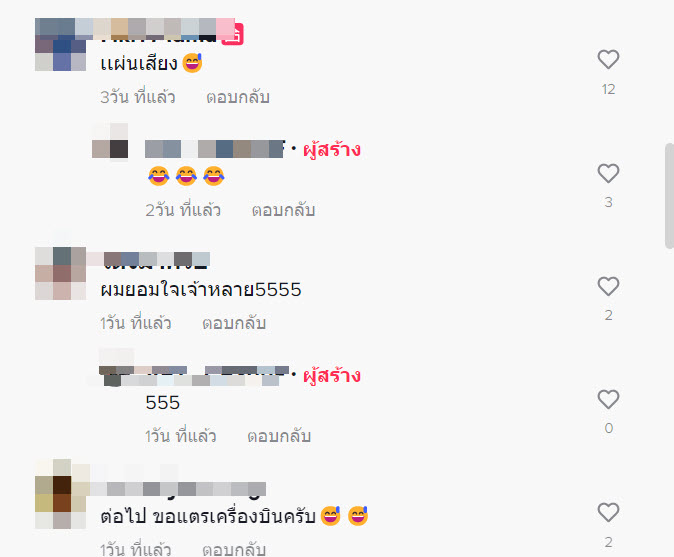Image resolution: width=674 pixels, height=557 pixels.
Task: Like the creator's laughing emoji reply
Action: click(x=608, y=173)
